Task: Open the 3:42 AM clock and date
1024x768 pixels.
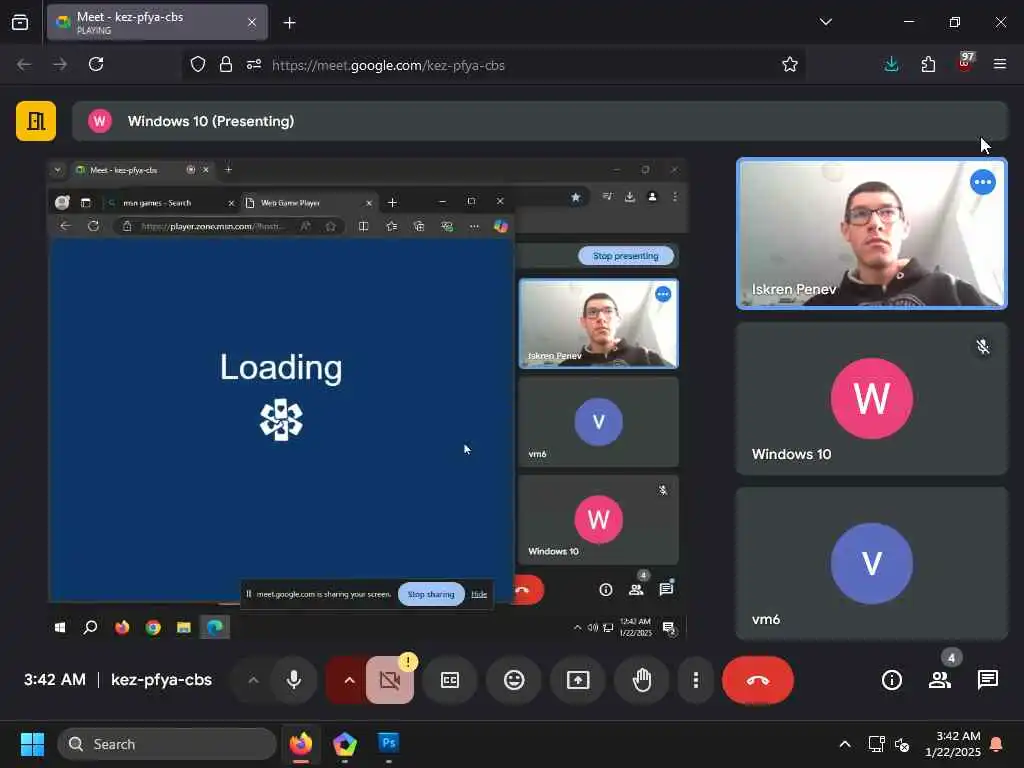Action: click(953, 744)
